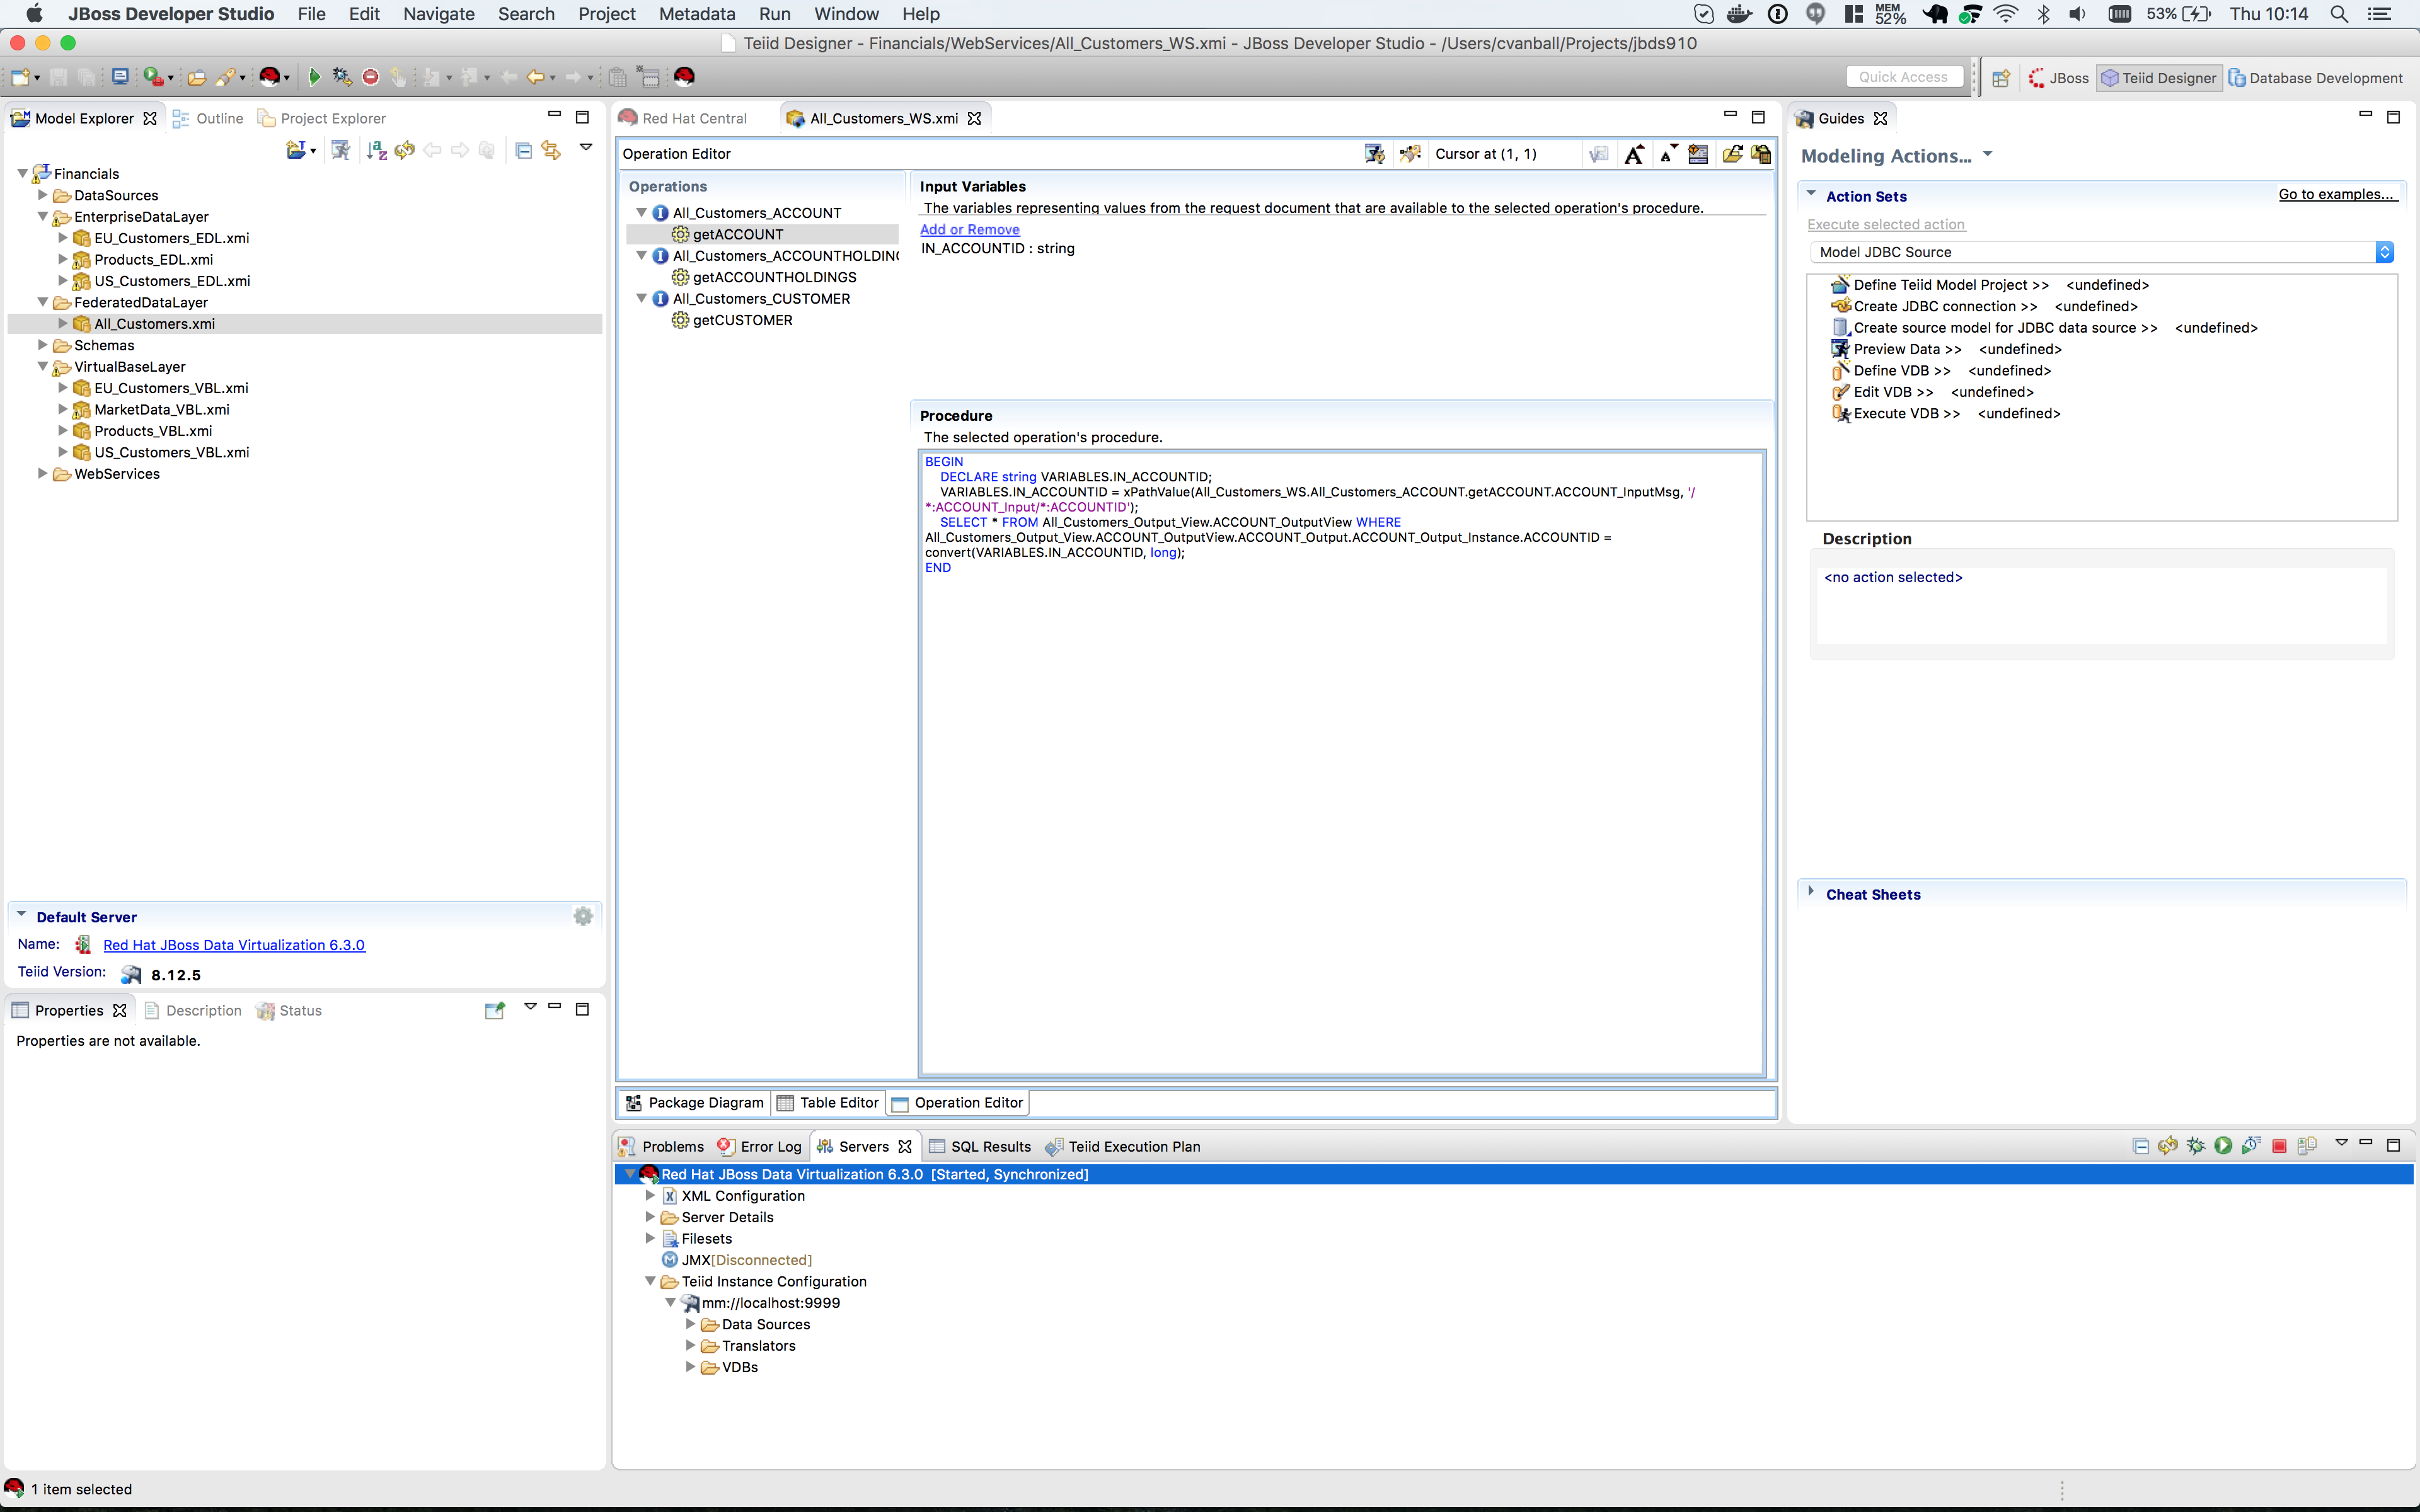The image size is (2420, 1512).
Task: Click Increase font size icon in Operation Editor
Action: click(x=1634, y=154)
